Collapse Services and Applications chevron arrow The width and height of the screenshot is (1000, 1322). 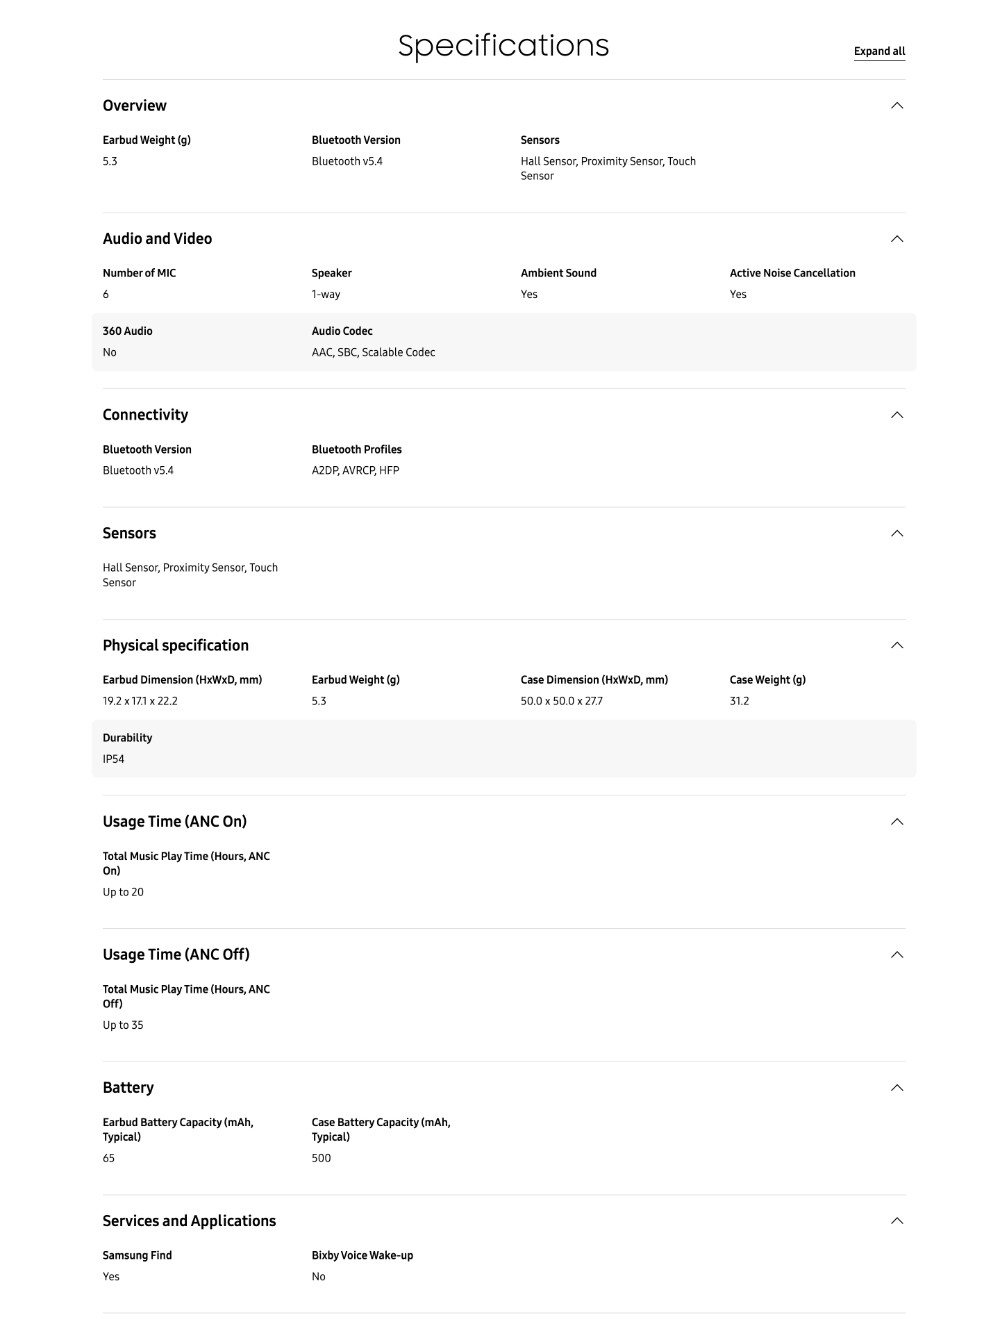click(x=897, y=1221)
